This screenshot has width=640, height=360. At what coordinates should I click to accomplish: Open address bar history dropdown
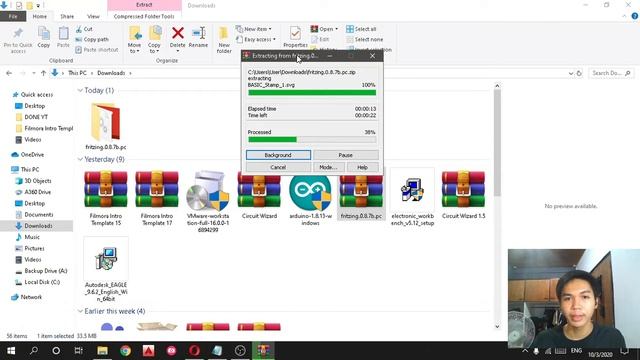(571, 73)
